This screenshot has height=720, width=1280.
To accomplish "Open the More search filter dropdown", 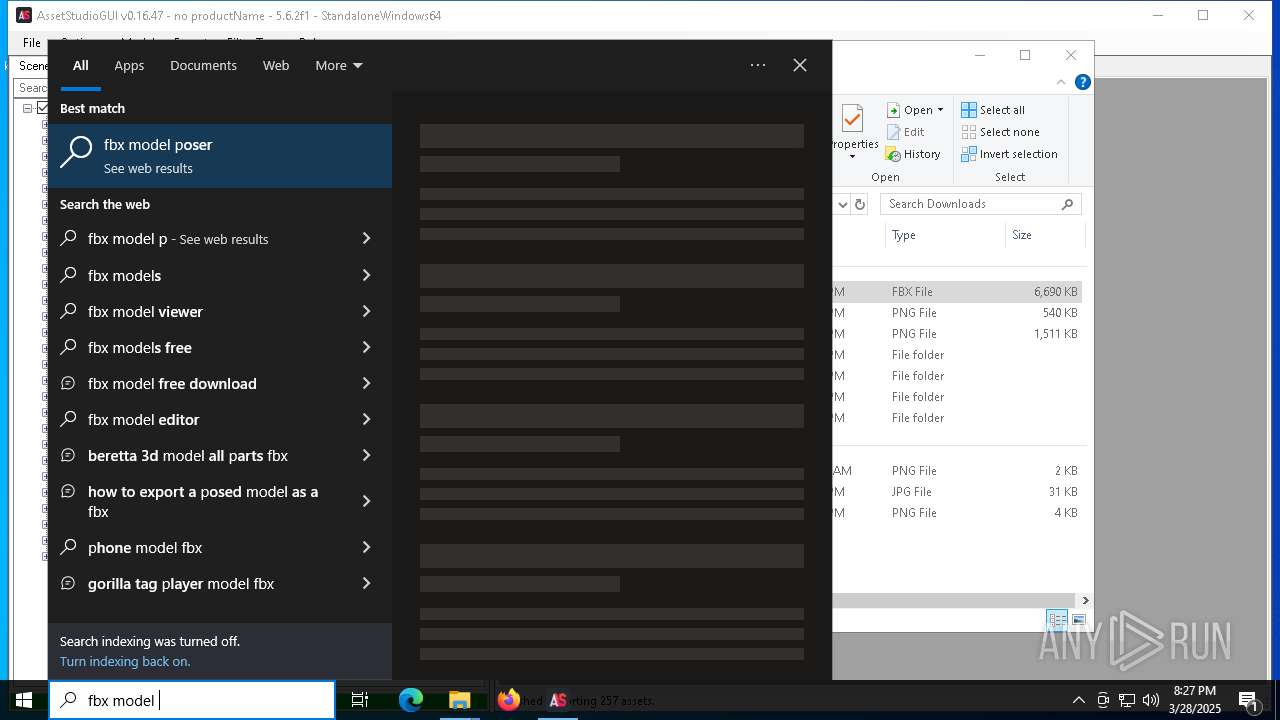I will 339,65.
